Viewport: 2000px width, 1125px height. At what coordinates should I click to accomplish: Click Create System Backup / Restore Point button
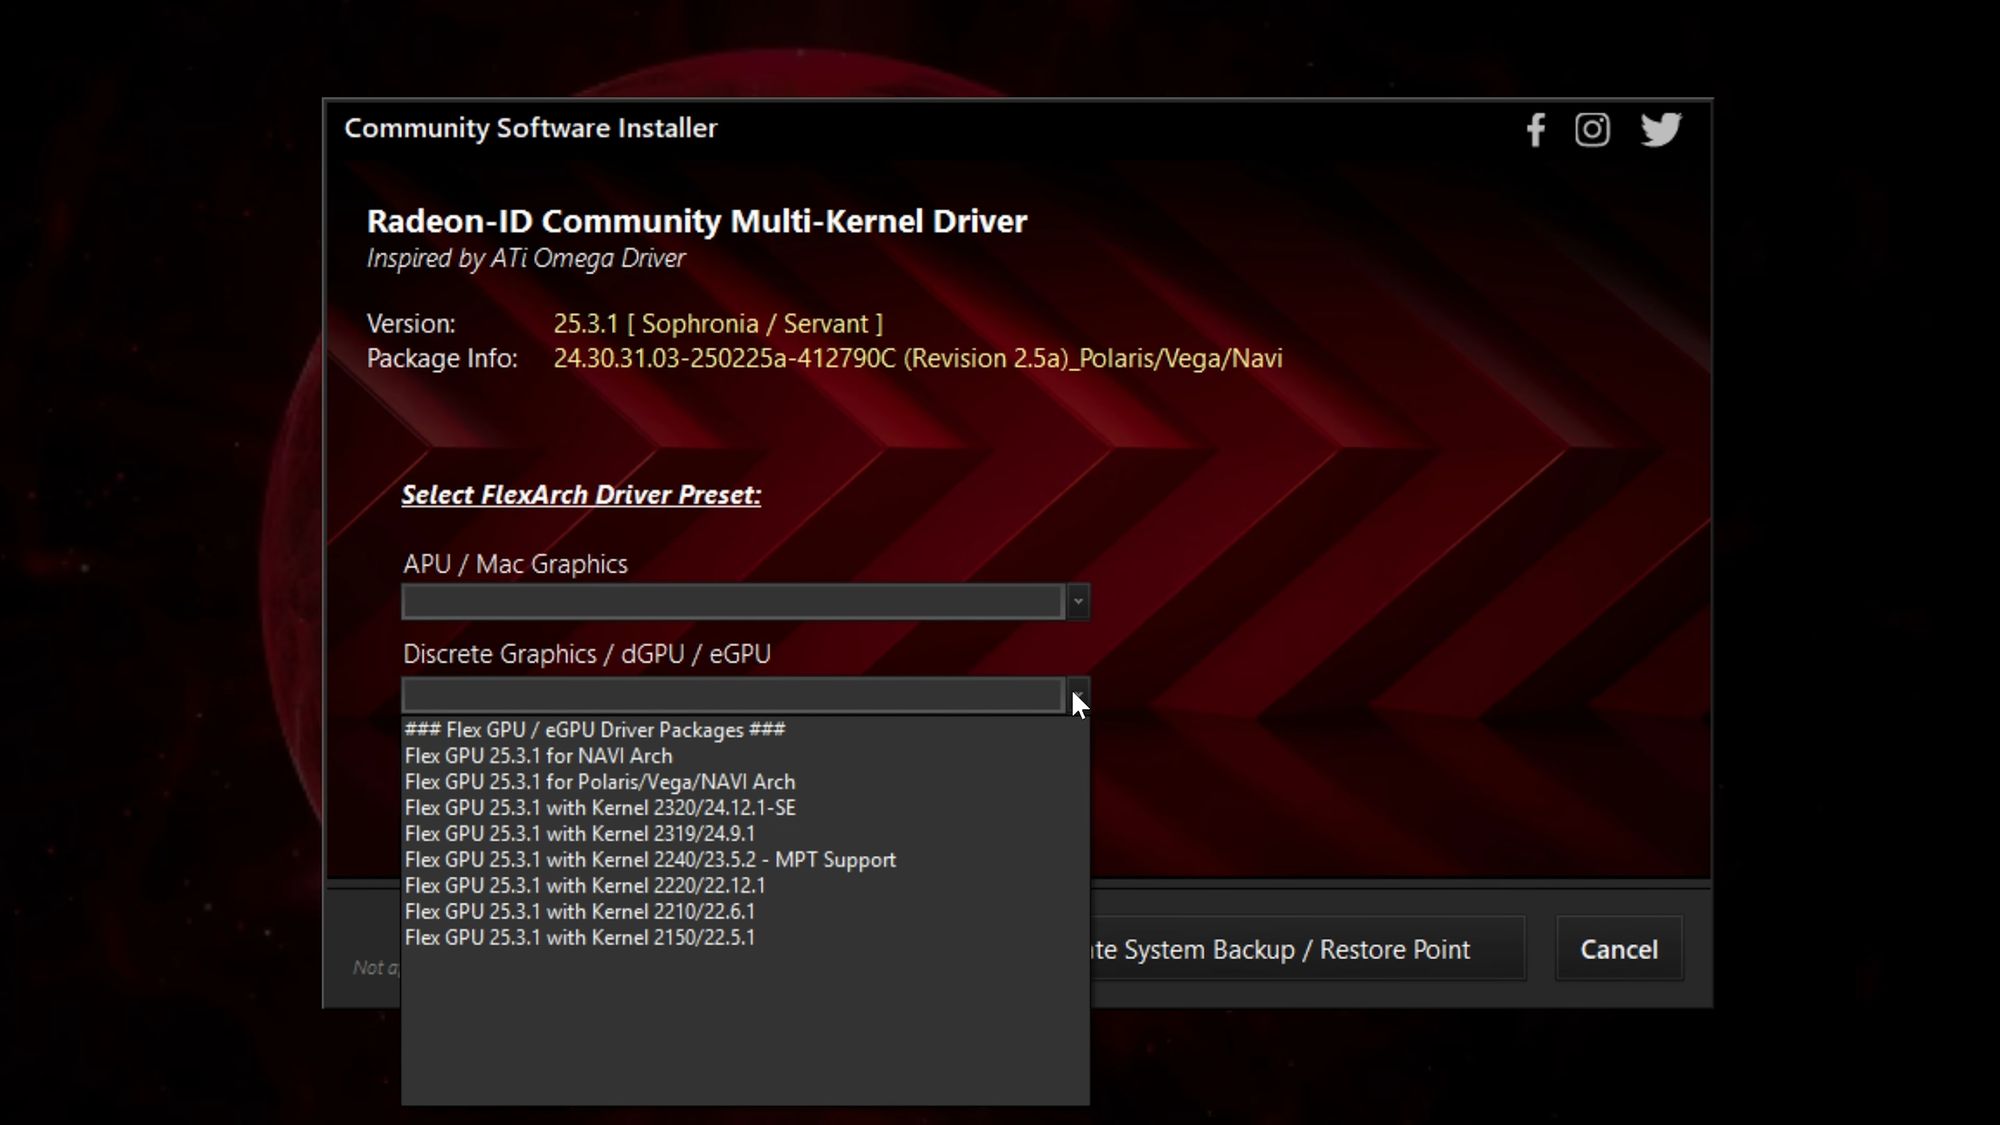pos(1300,949)
